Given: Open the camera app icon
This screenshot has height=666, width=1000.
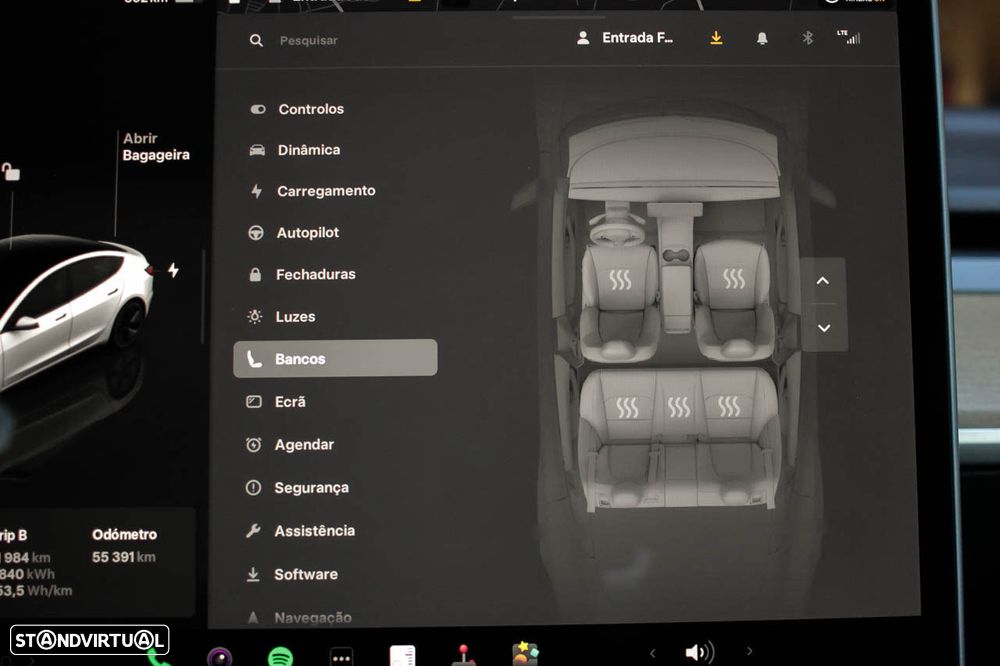Looking at the screenshot, I should (x=220, y=657).
